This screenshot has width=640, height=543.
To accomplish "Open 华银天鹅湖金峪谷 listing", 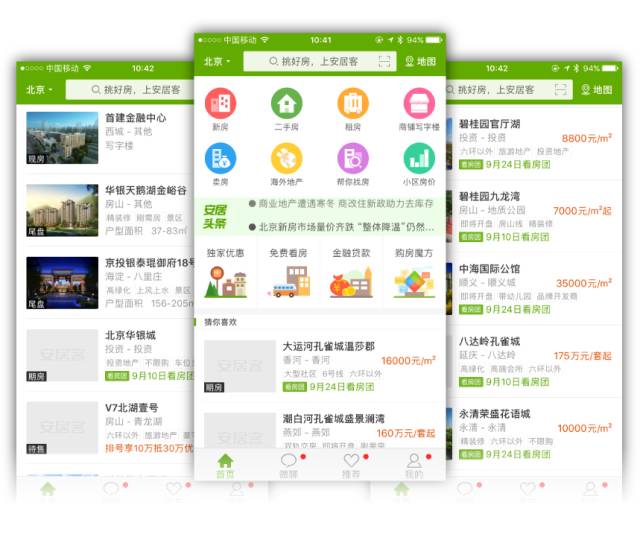I will click(105, 210).
